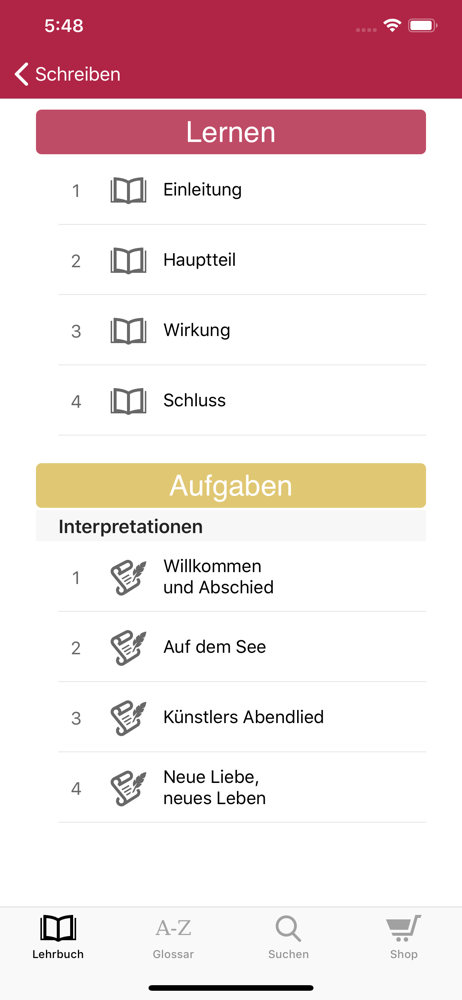Image resolution: width=462 pixels, height=1000 pixels.
Task: Tap the book icon next to Wirkung
Action: coord(128,330)
